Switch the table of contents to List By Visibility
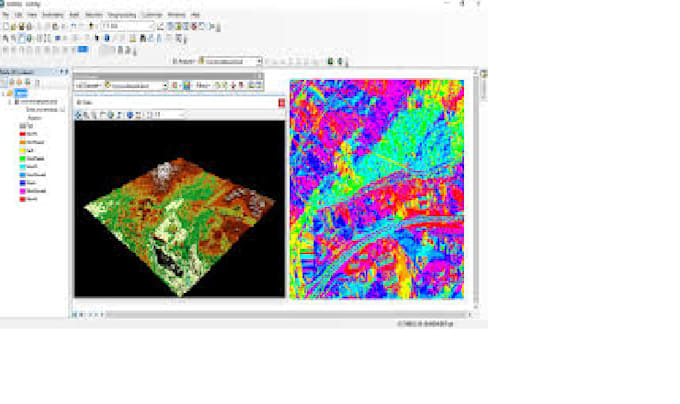The image size is (680, 404). (x=19, y=82)
